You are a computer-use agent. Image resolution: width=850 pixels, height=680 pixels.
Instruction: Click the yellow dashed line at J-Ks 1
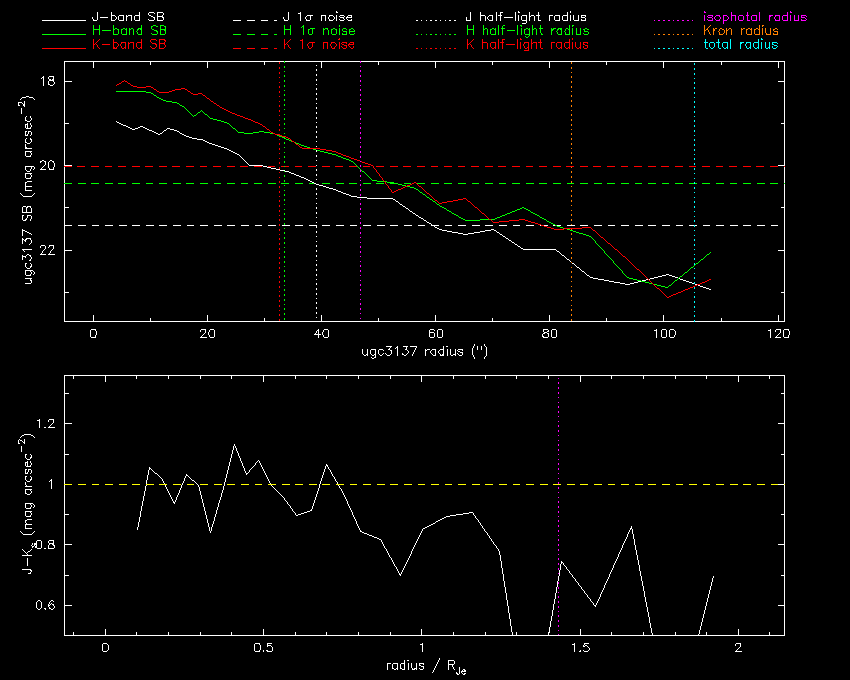[424, 484]
